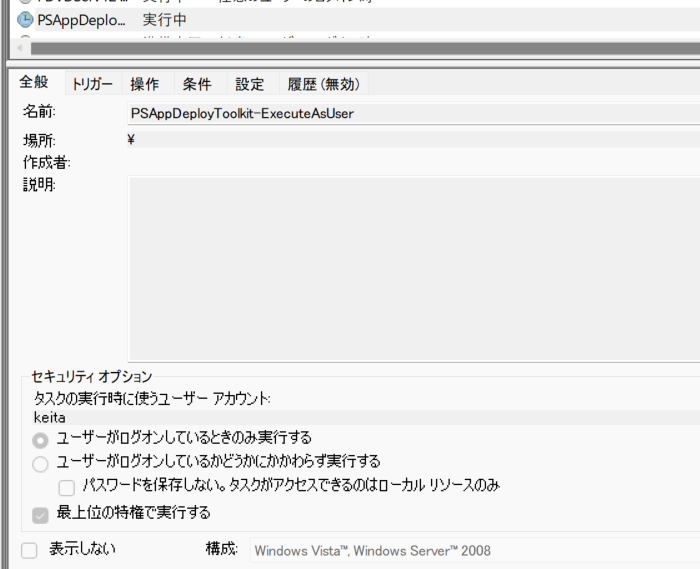
Task: Switch to the トリガー tab
Action: pos(92,84)
